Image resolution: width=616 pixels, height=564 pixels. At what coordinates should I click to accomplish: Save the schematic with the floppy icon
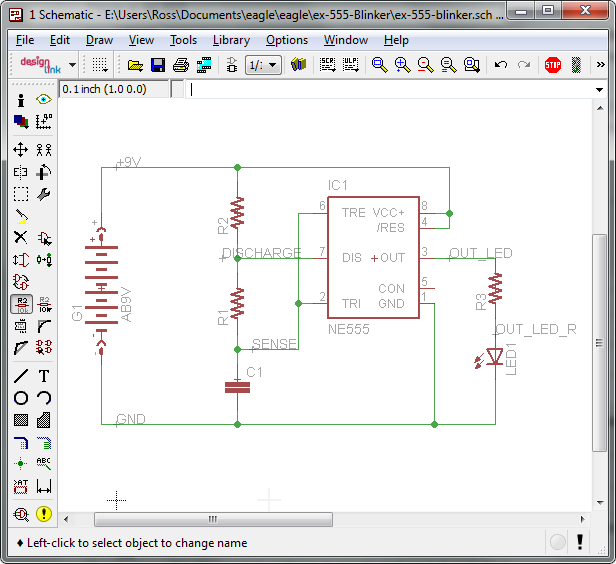pos(158,65)
